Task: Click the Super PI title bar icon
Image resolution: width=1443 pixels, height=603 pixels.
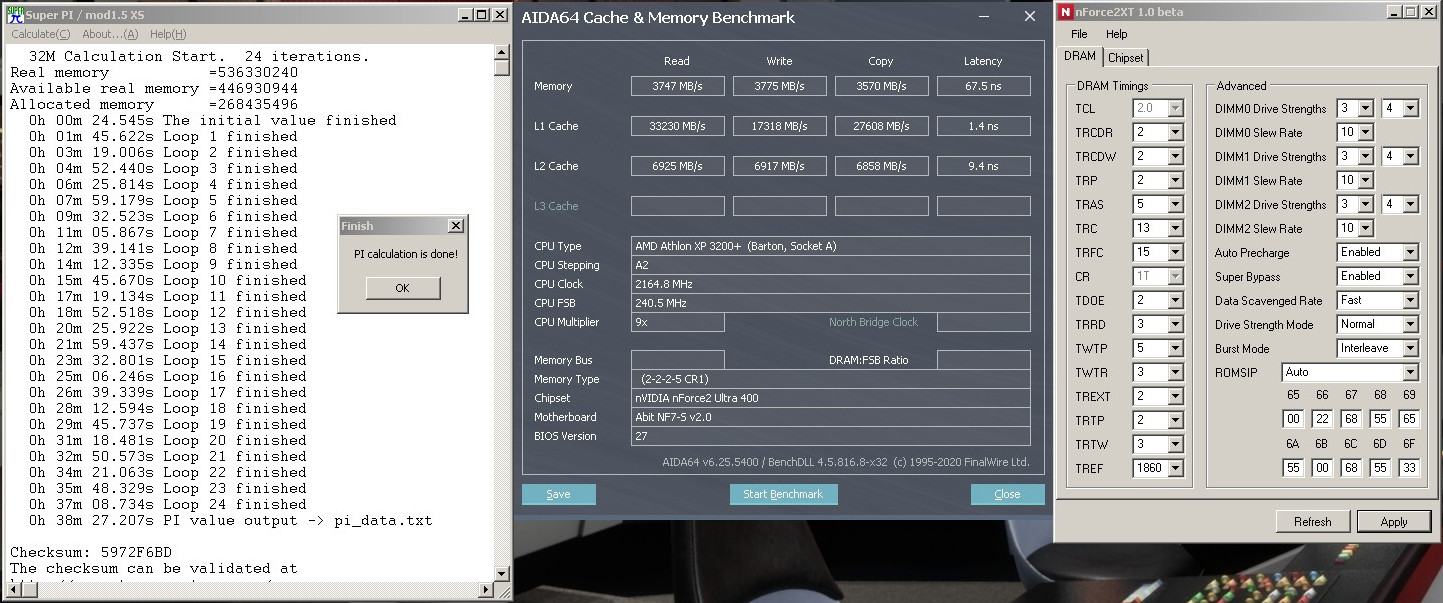Action: pyautogui.click(x=14, y=14)
